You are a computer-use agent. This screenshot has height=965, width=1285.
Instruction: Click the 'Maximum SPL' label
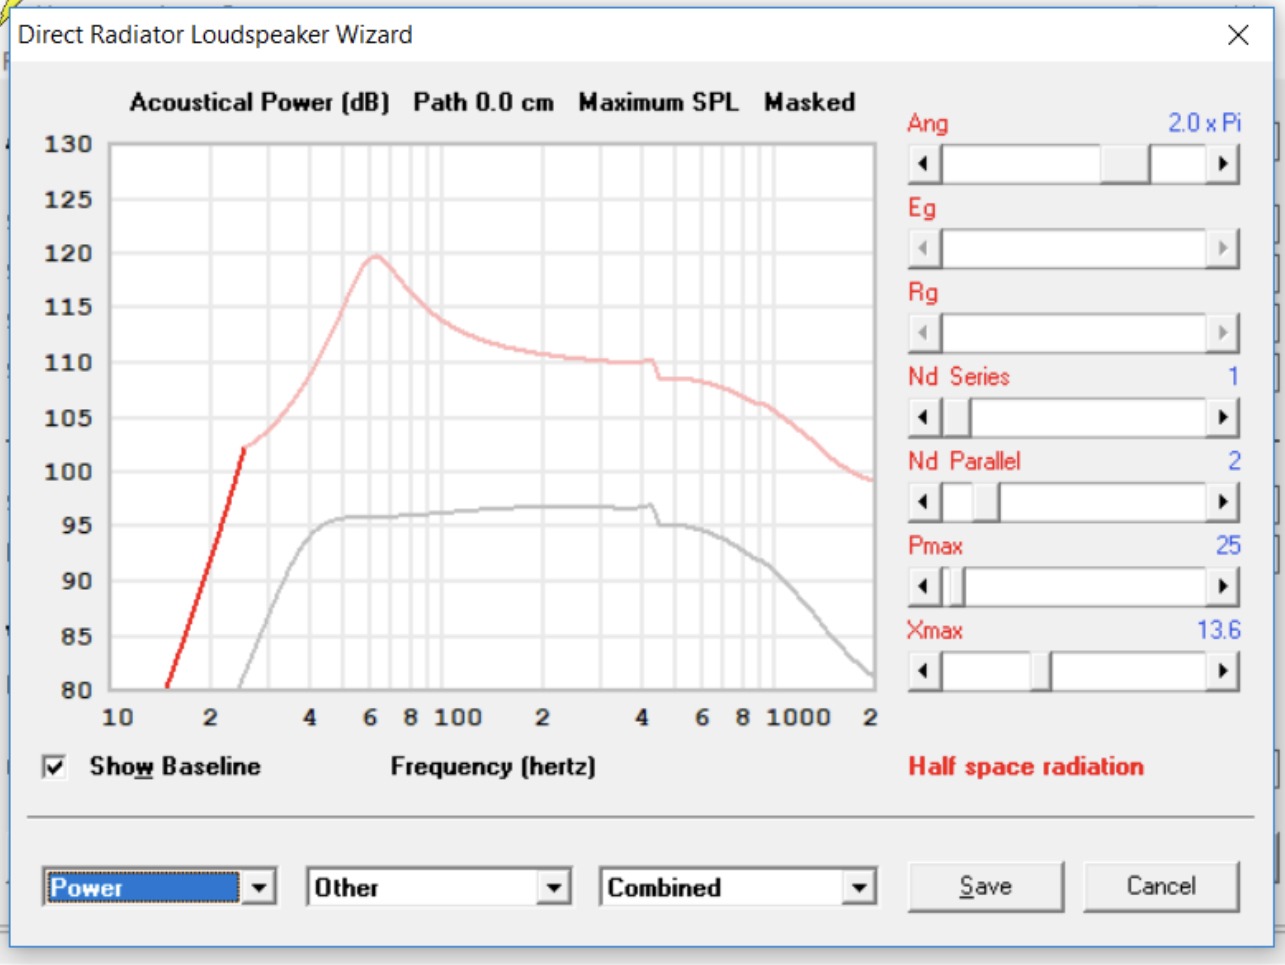pyautogui.click(x=658, y=102)
